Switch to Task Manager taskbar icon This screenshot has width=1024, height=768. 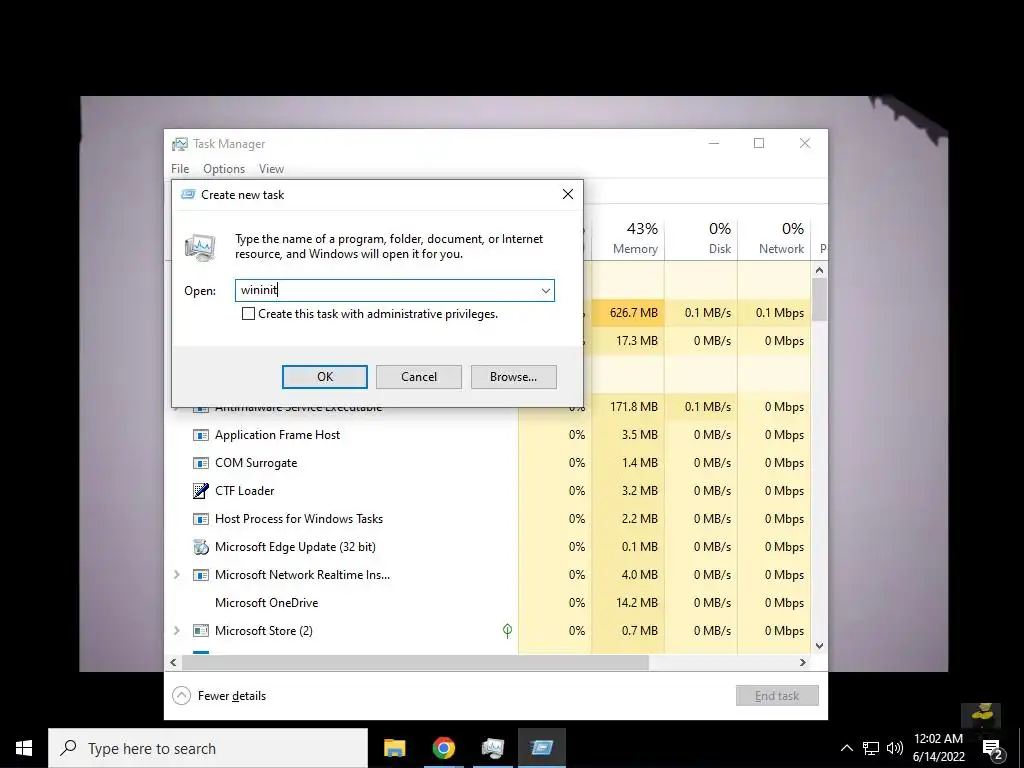[492, 748]
